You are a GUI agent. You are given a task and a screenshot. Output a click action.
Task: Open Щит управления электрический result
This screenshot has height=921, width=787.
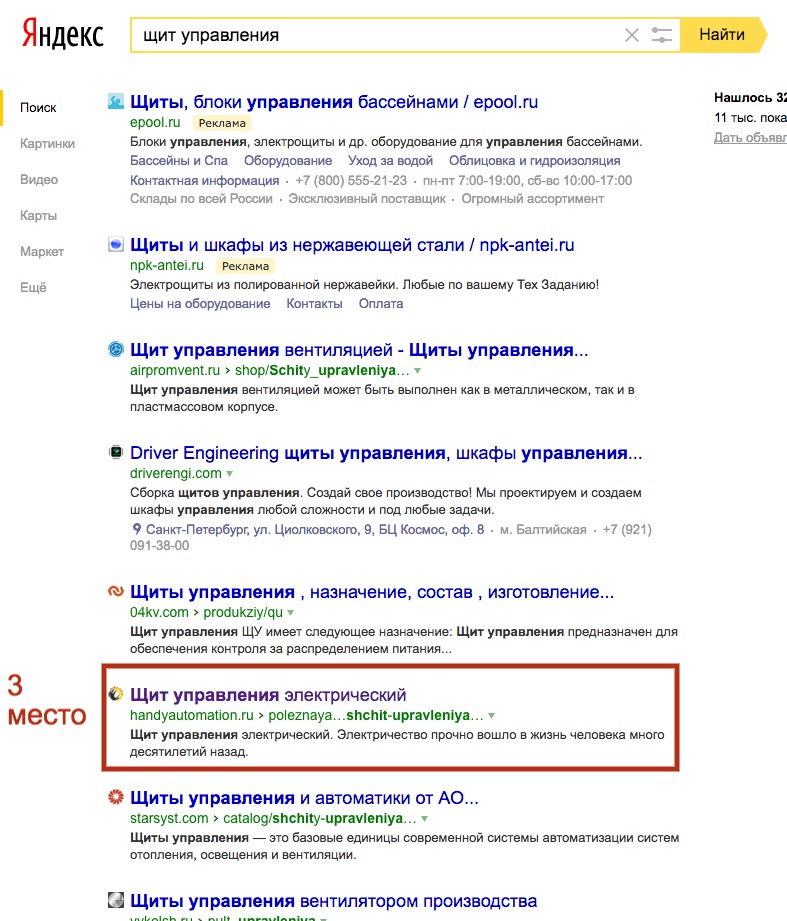(268, 694)
